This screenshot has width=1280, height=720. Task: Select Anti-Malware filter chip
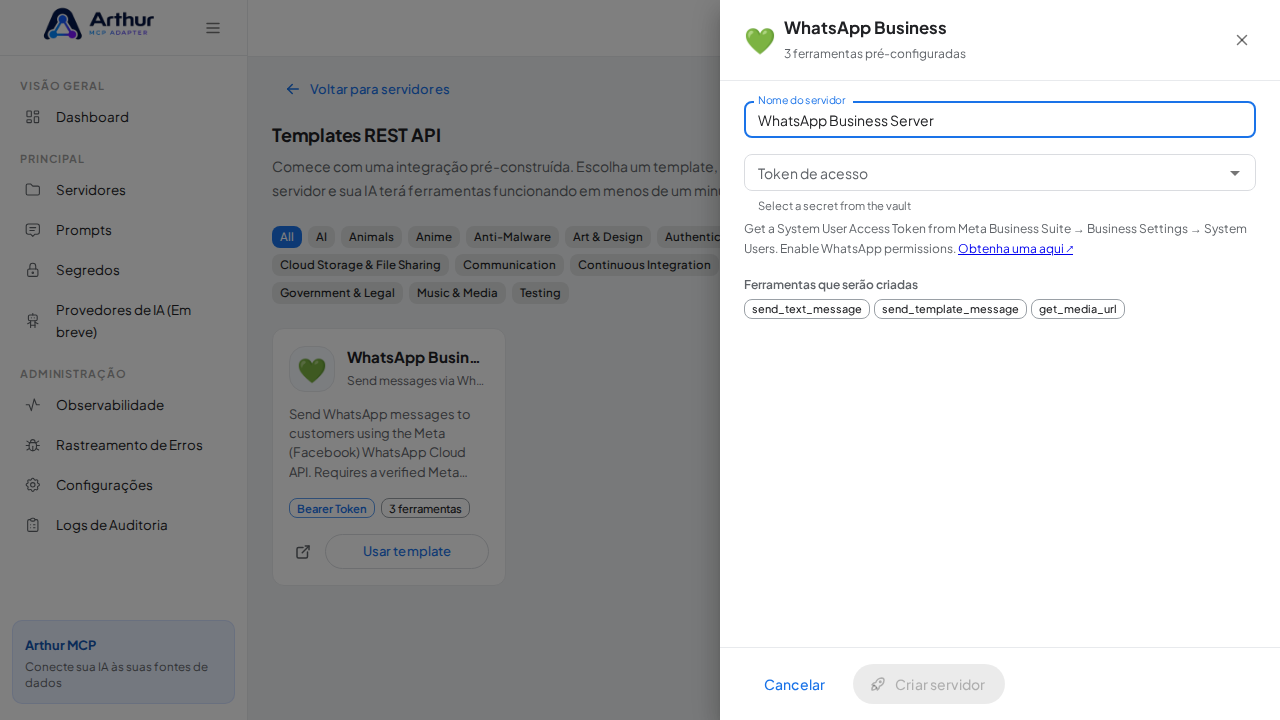[512, 237]
